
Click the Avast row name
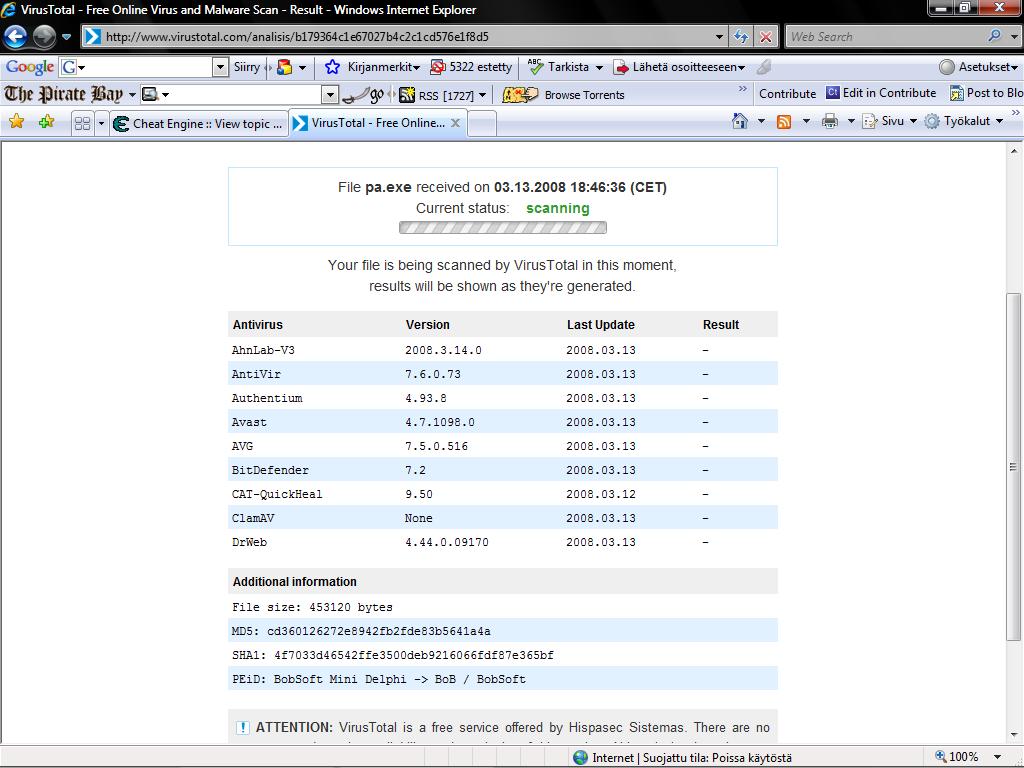pyautogui.click(x=249, y=423)
